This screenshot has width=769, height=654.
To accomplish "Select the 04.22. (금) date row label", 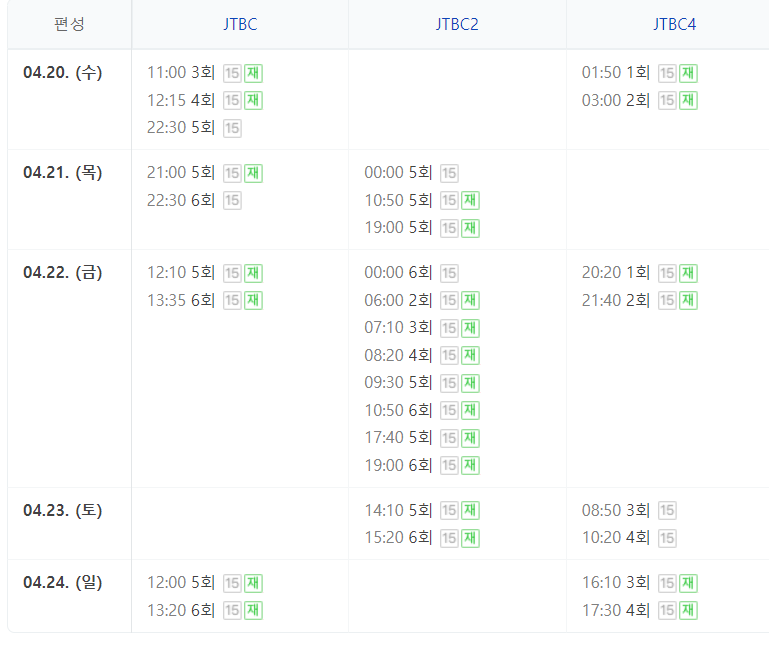I will click(63, 273).
